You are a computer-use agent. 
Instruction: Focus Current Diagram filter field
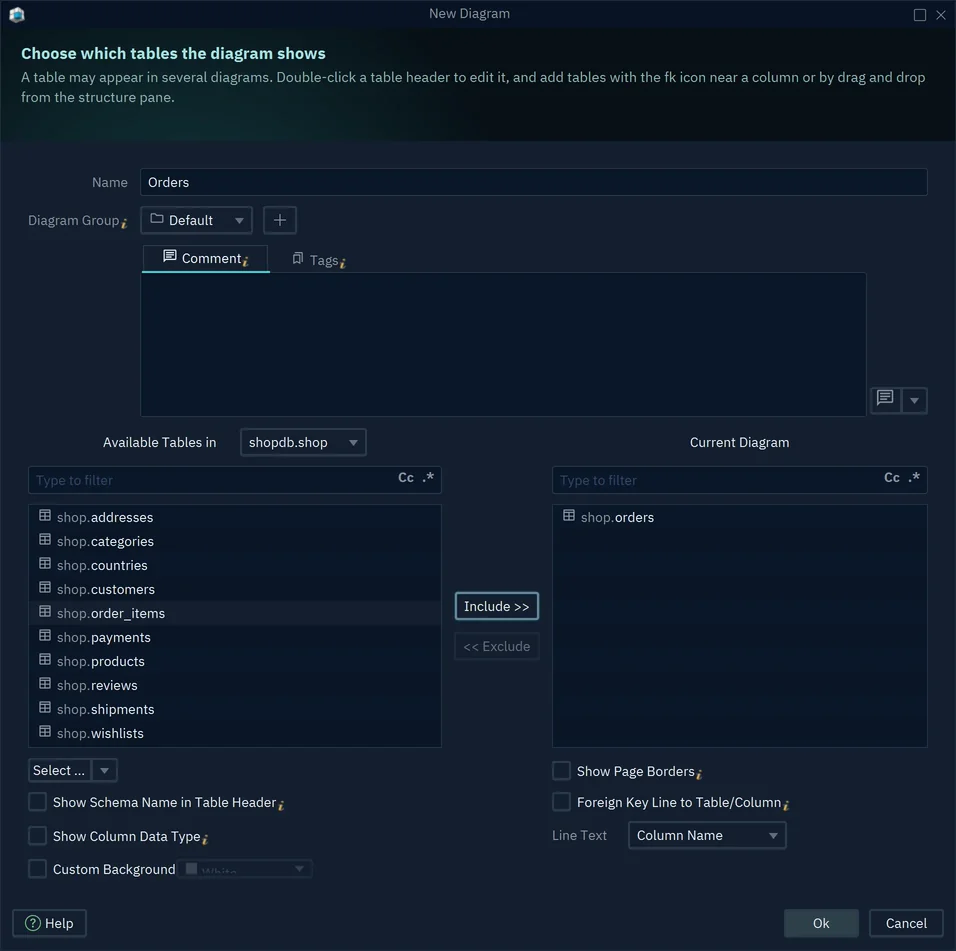pyautogui.click(x=740, y=480)
